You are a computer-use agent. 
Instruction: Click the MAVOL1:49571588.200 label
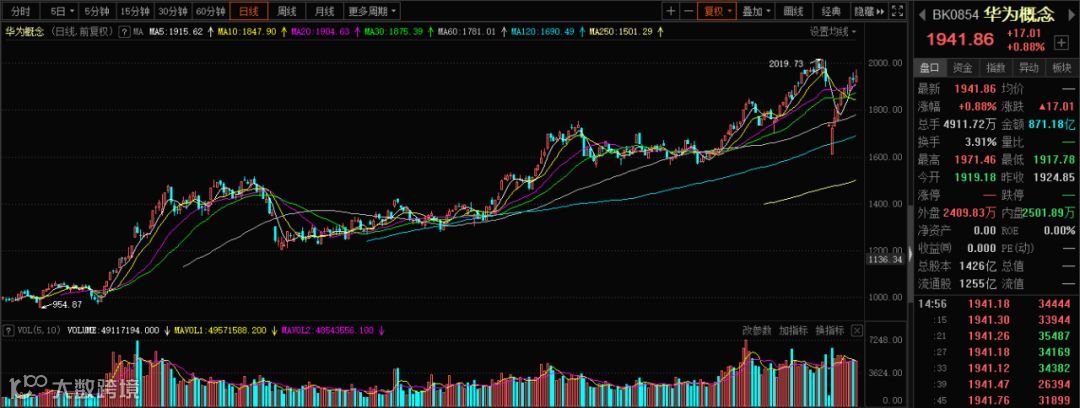[219, 331]
